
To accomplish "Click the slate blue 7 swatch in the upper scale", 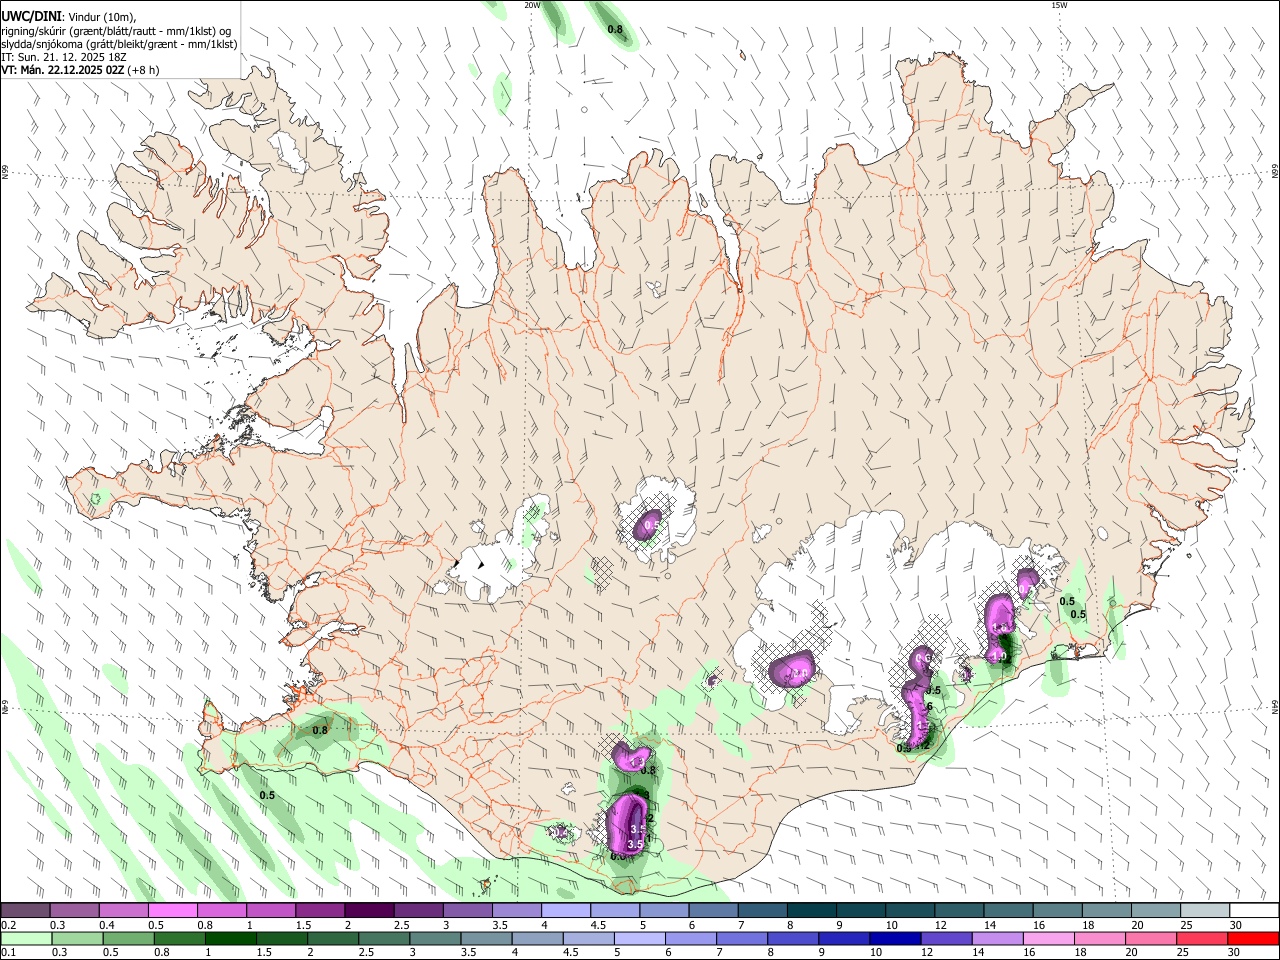I will click(761, 911).
